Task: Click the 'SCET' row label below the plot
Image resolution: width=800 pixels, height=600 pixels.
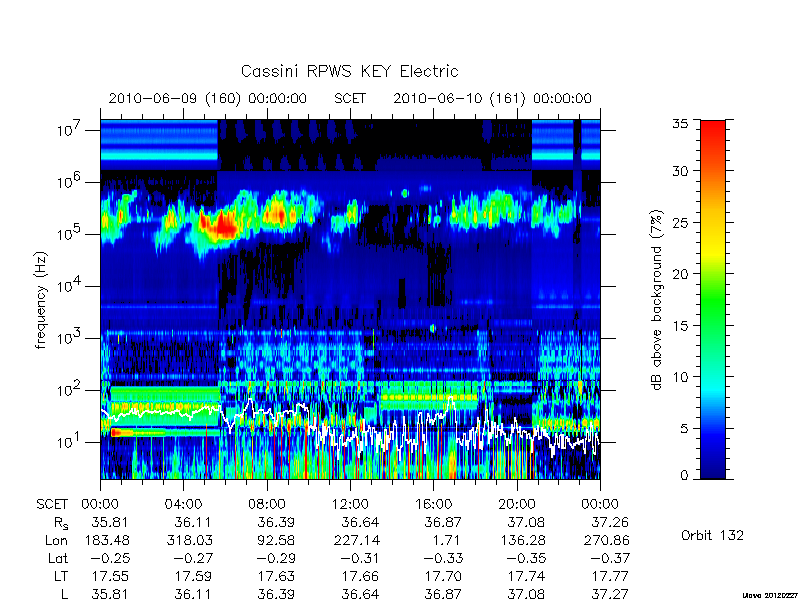Action: 52,504
